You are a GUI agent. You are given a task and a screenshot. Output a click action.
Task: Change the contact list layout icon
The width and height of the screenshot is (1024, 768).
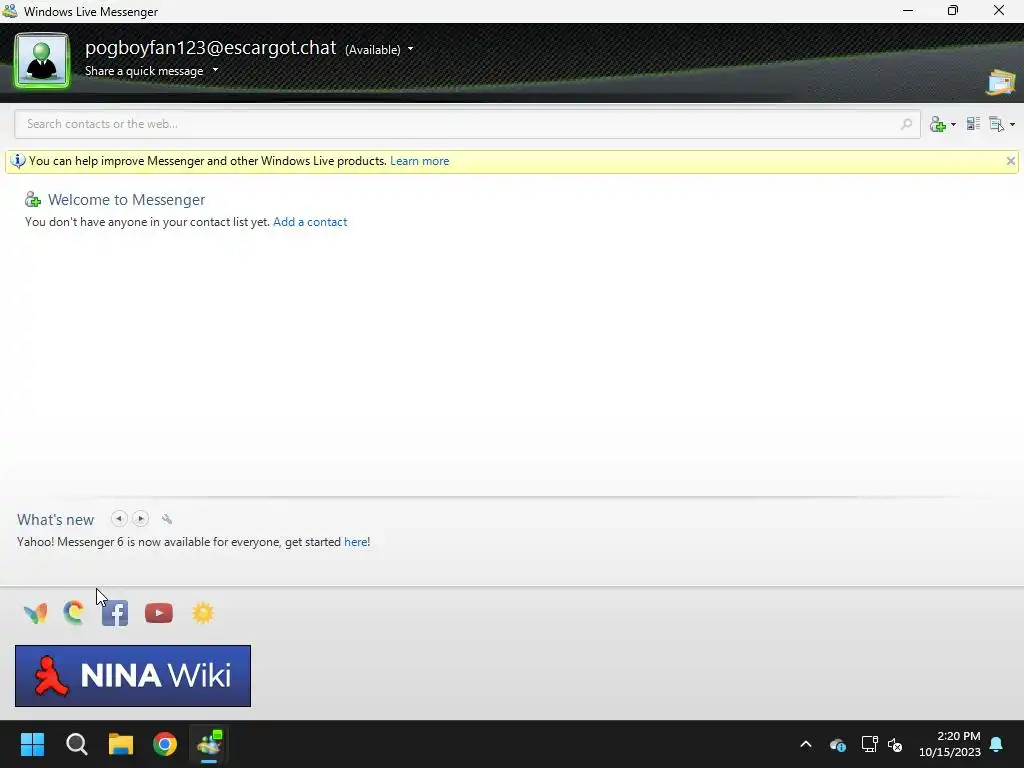tap(973, 123)
